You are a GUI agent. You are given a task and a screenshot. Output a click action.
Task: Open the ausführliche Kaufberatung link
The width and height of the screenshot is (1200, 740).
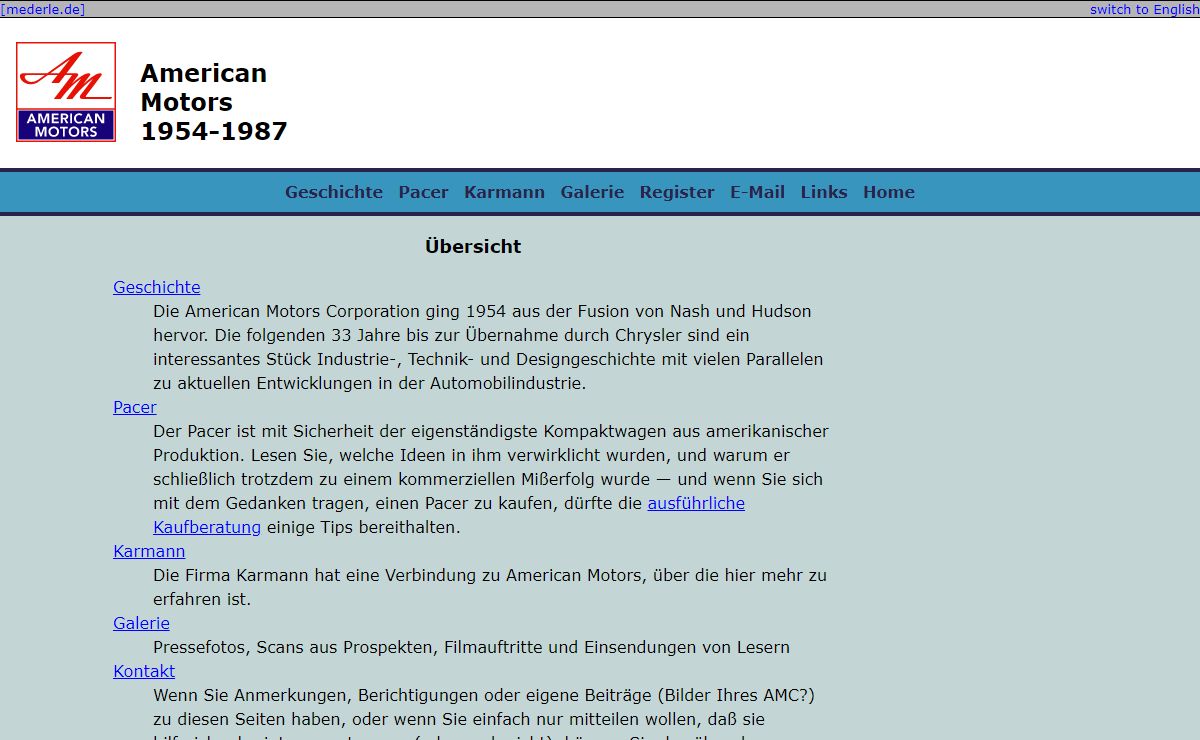[696, 503]
